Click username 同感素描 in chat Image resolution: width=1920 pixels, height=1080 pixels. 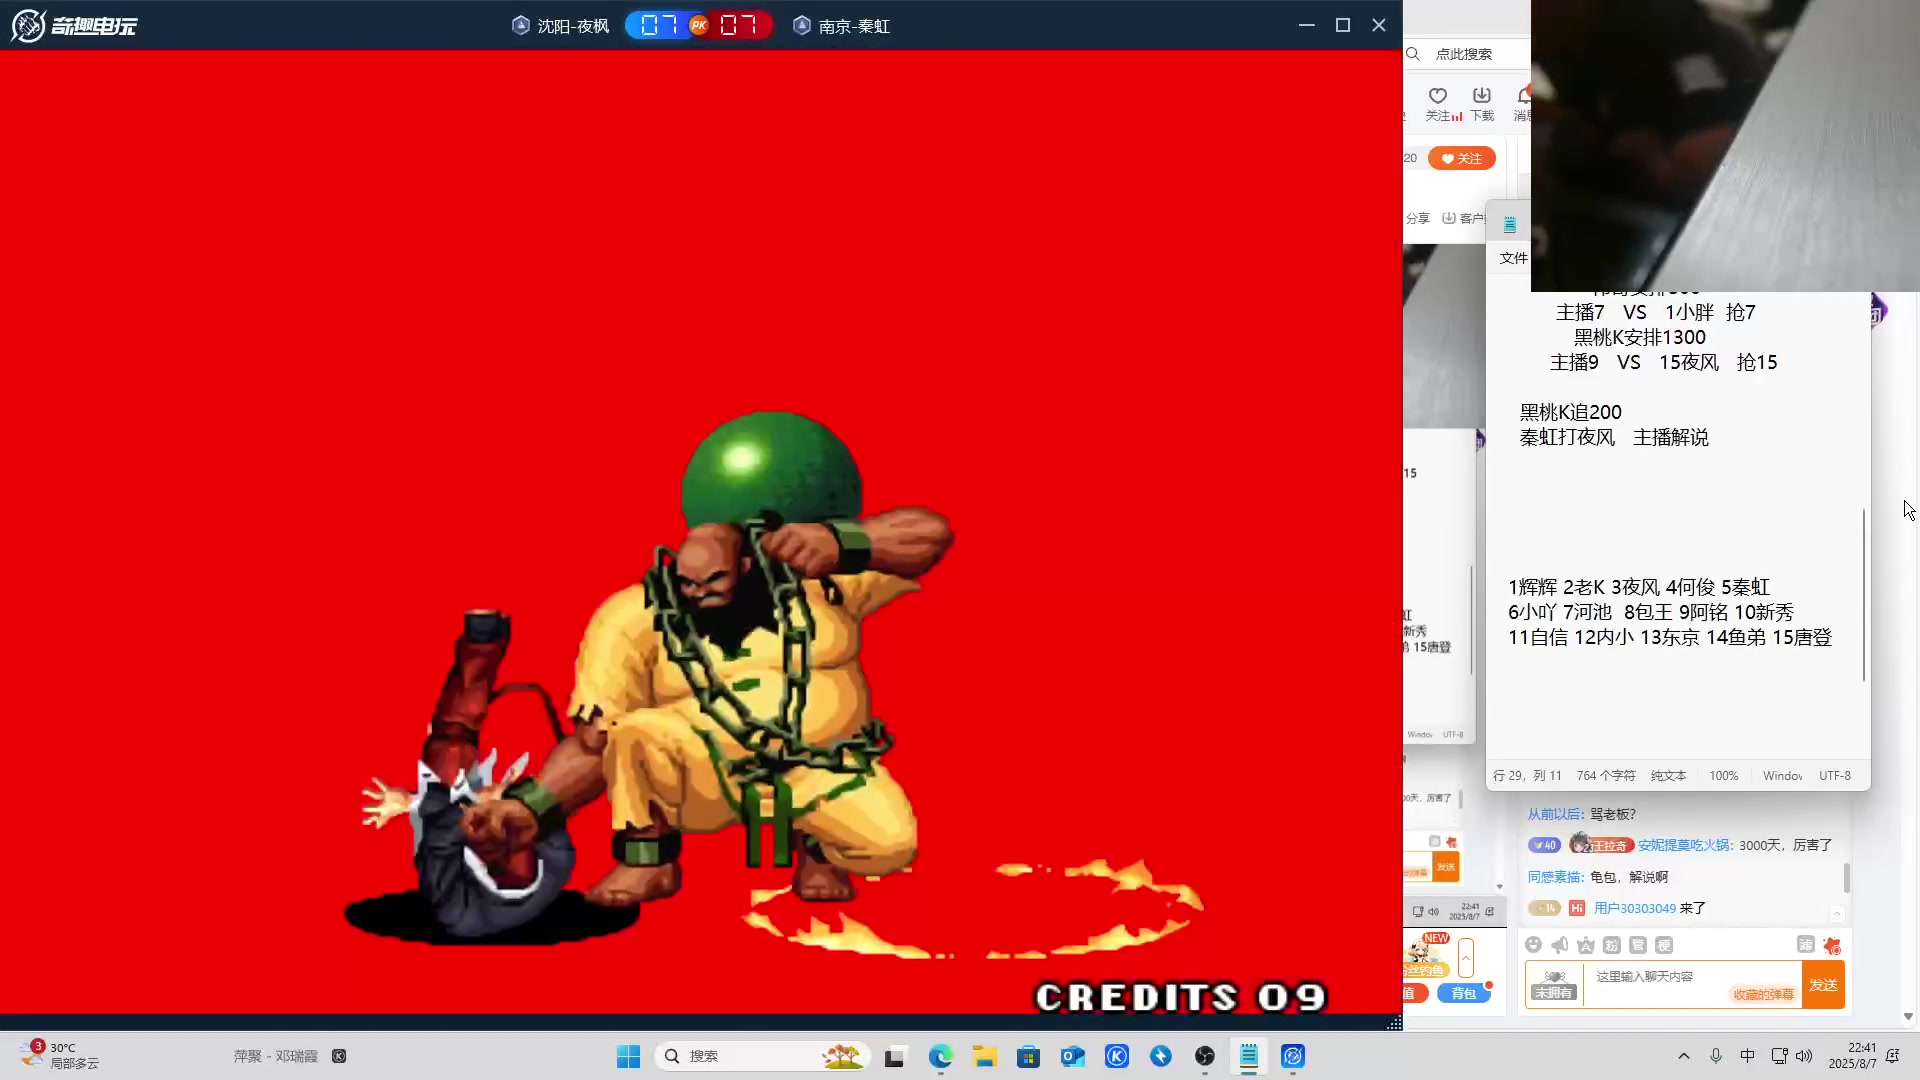pyautogui.click(x=1554, y=877)
